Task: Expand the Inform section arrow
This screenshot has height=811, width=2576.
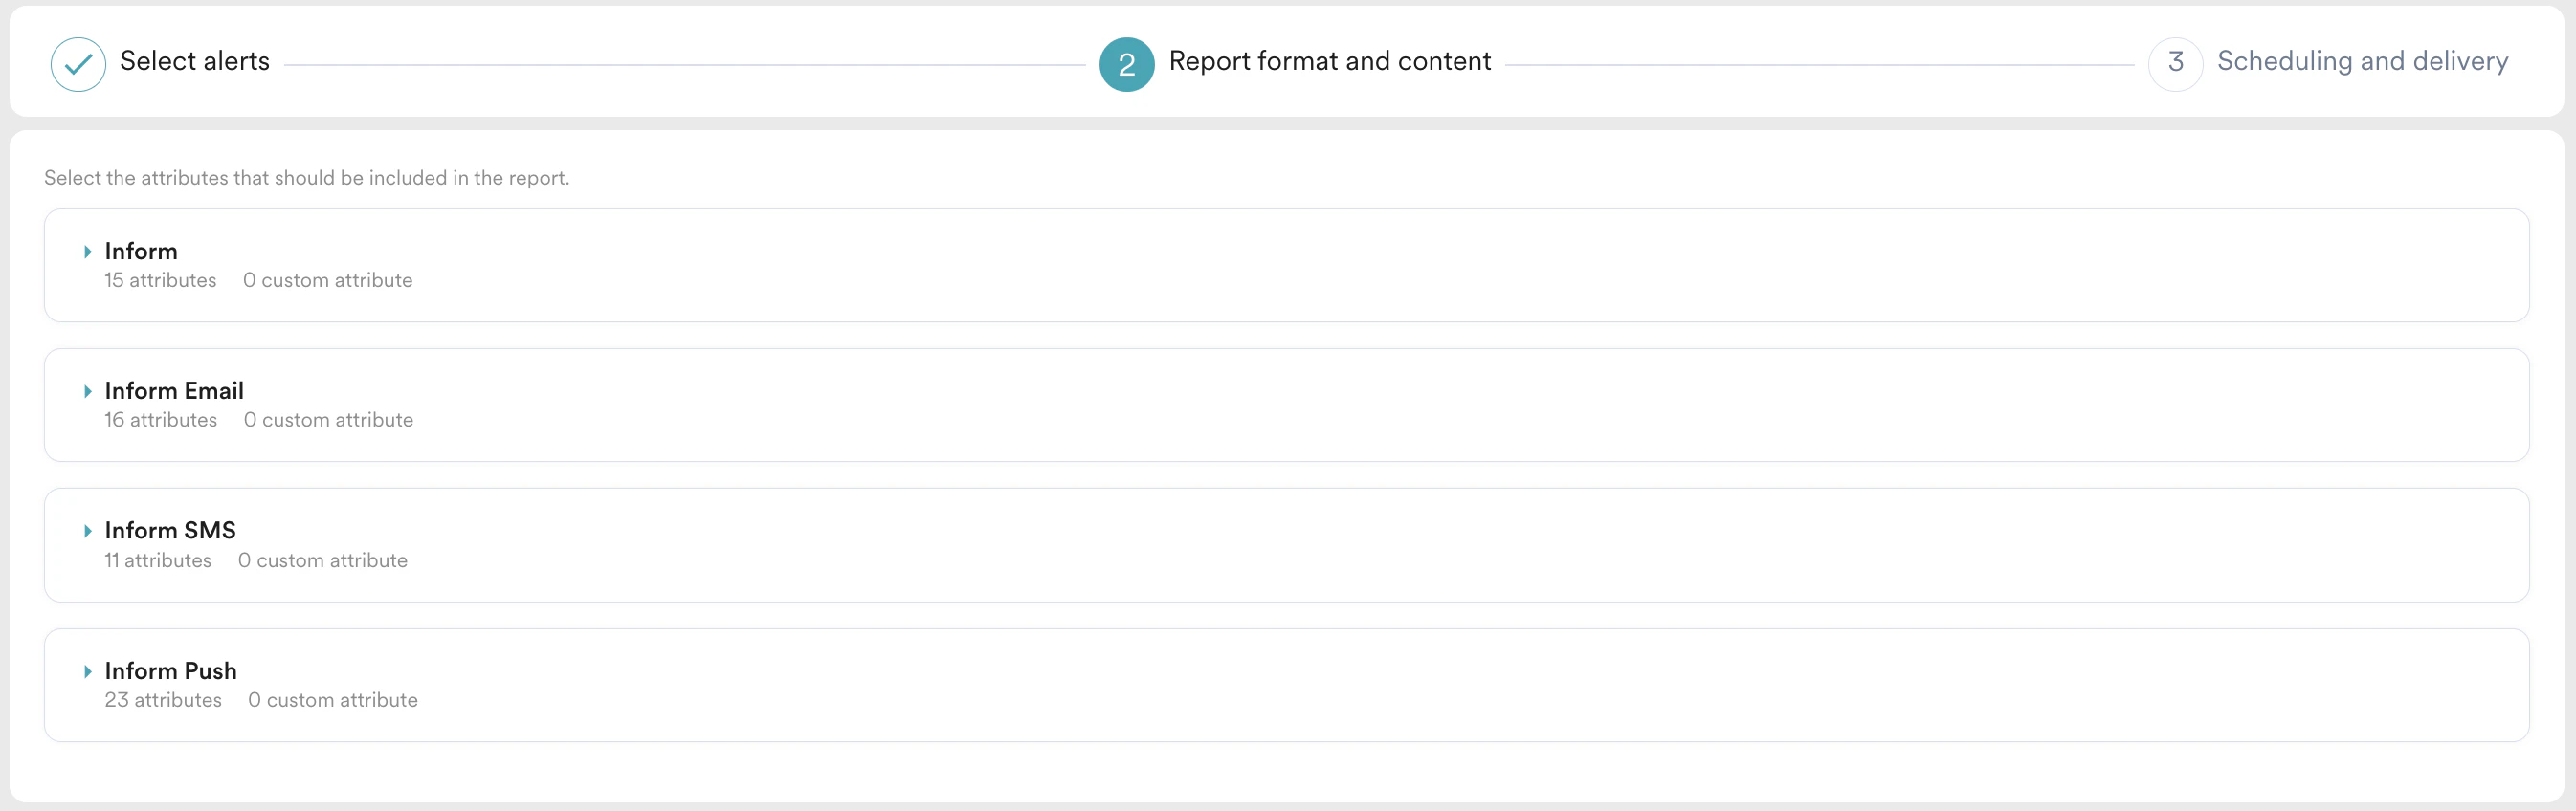Action: tap(88, 252)
